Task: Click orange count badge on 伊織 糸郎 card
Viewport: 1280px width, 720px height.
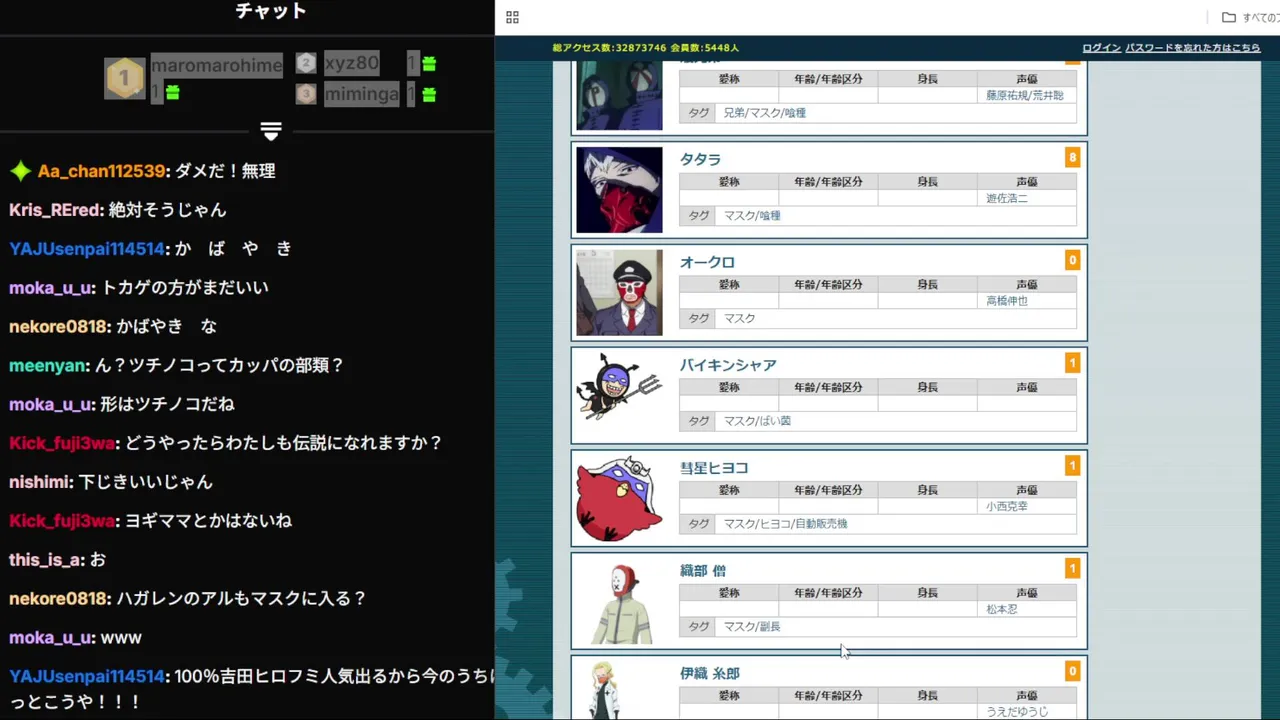Action: 1072,673
